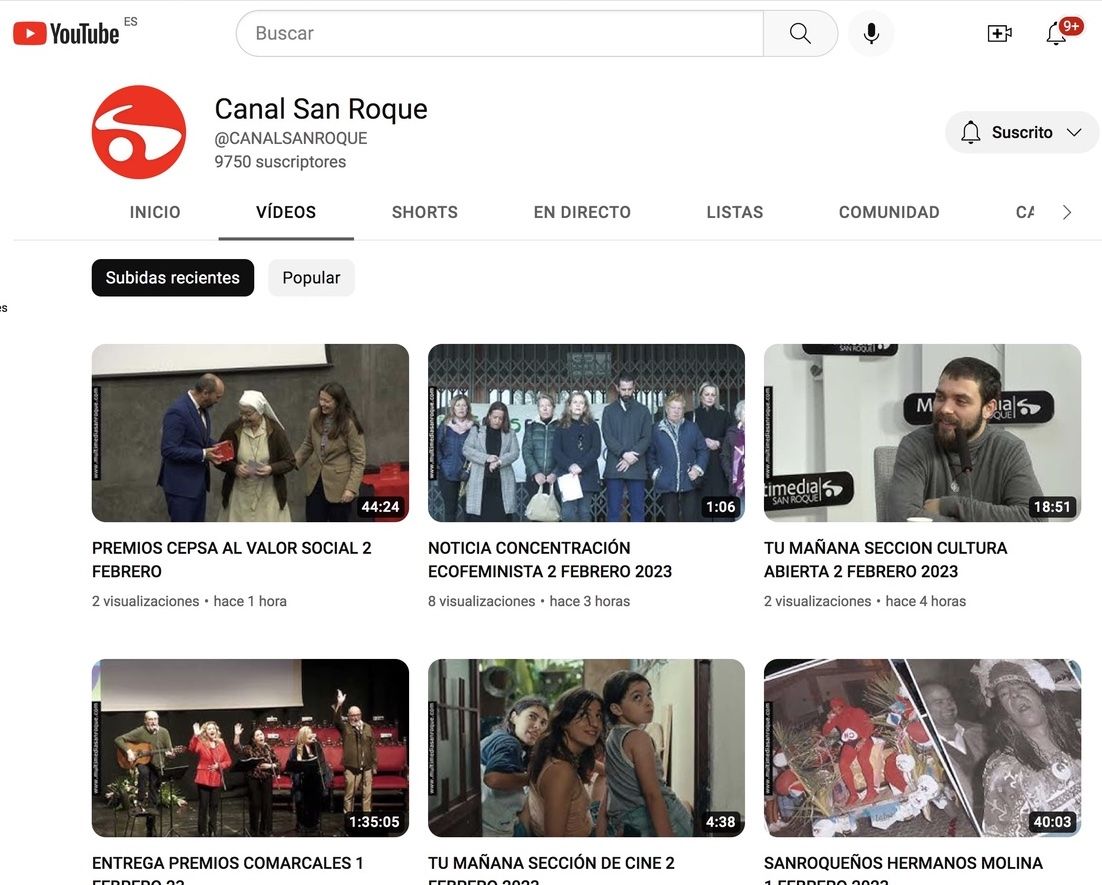Open NOTICIA CONCENTRACIÓN ECOFEMINISTA video title
1102x885 pixels.
(x=550, y=559)
